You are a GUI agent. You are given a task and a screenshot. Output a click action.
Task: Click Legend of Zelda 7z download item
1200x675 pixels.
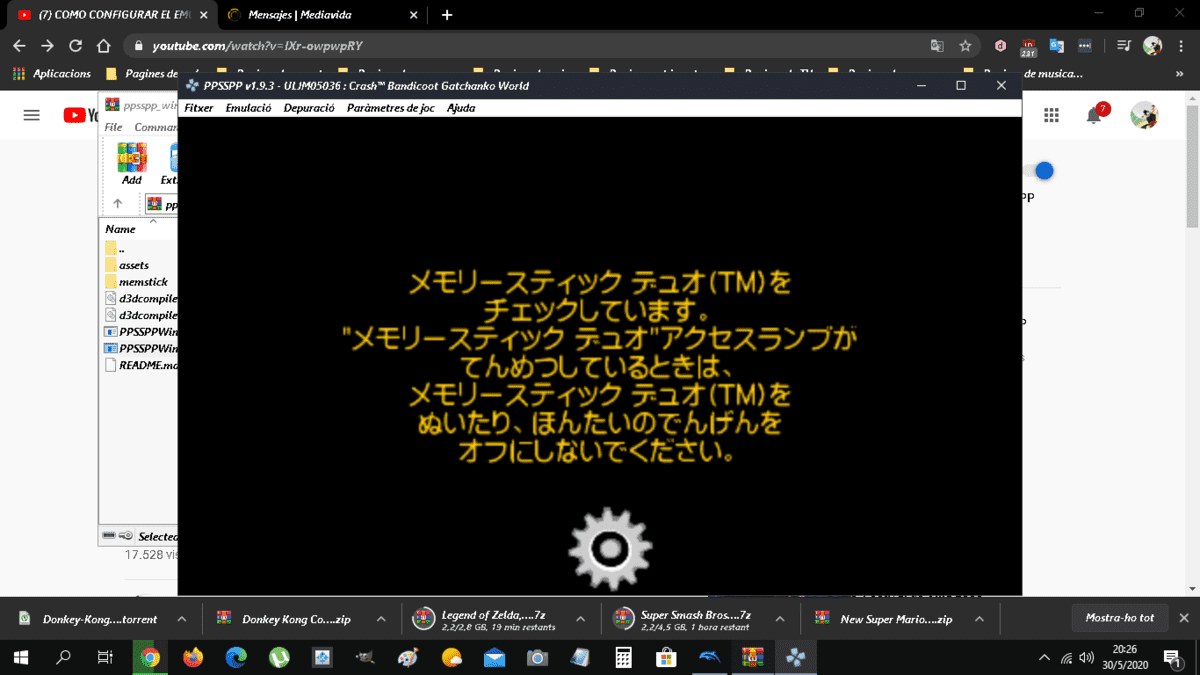[x=485, y=619]
